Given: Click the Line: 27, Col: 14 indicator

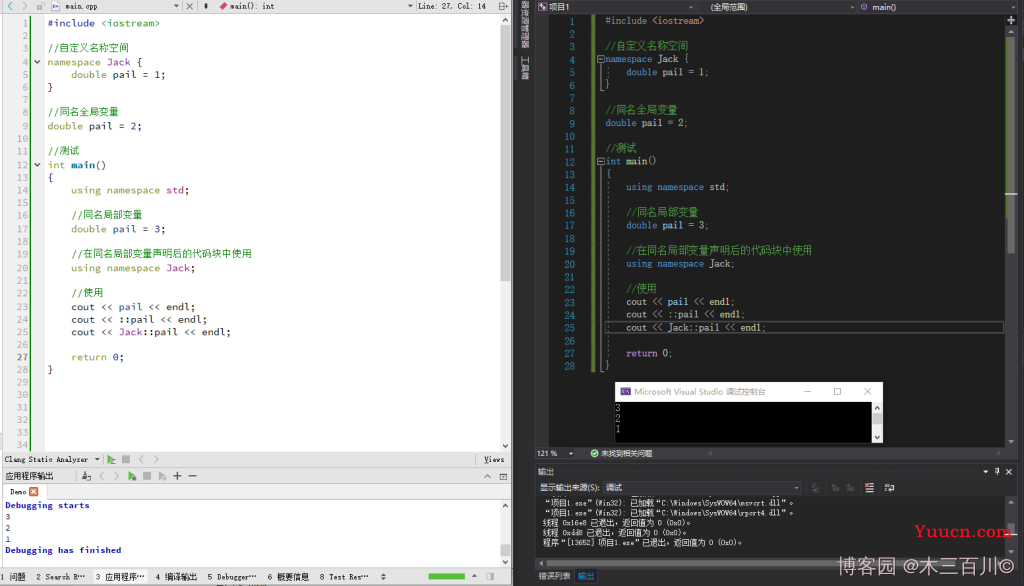Looking at the screenshot, I should click(452, 6).
